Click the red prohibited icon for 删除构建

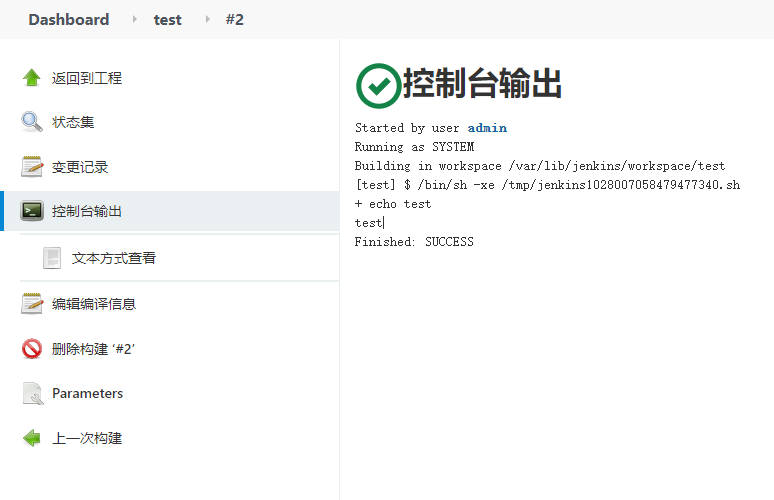click(32, 349)
